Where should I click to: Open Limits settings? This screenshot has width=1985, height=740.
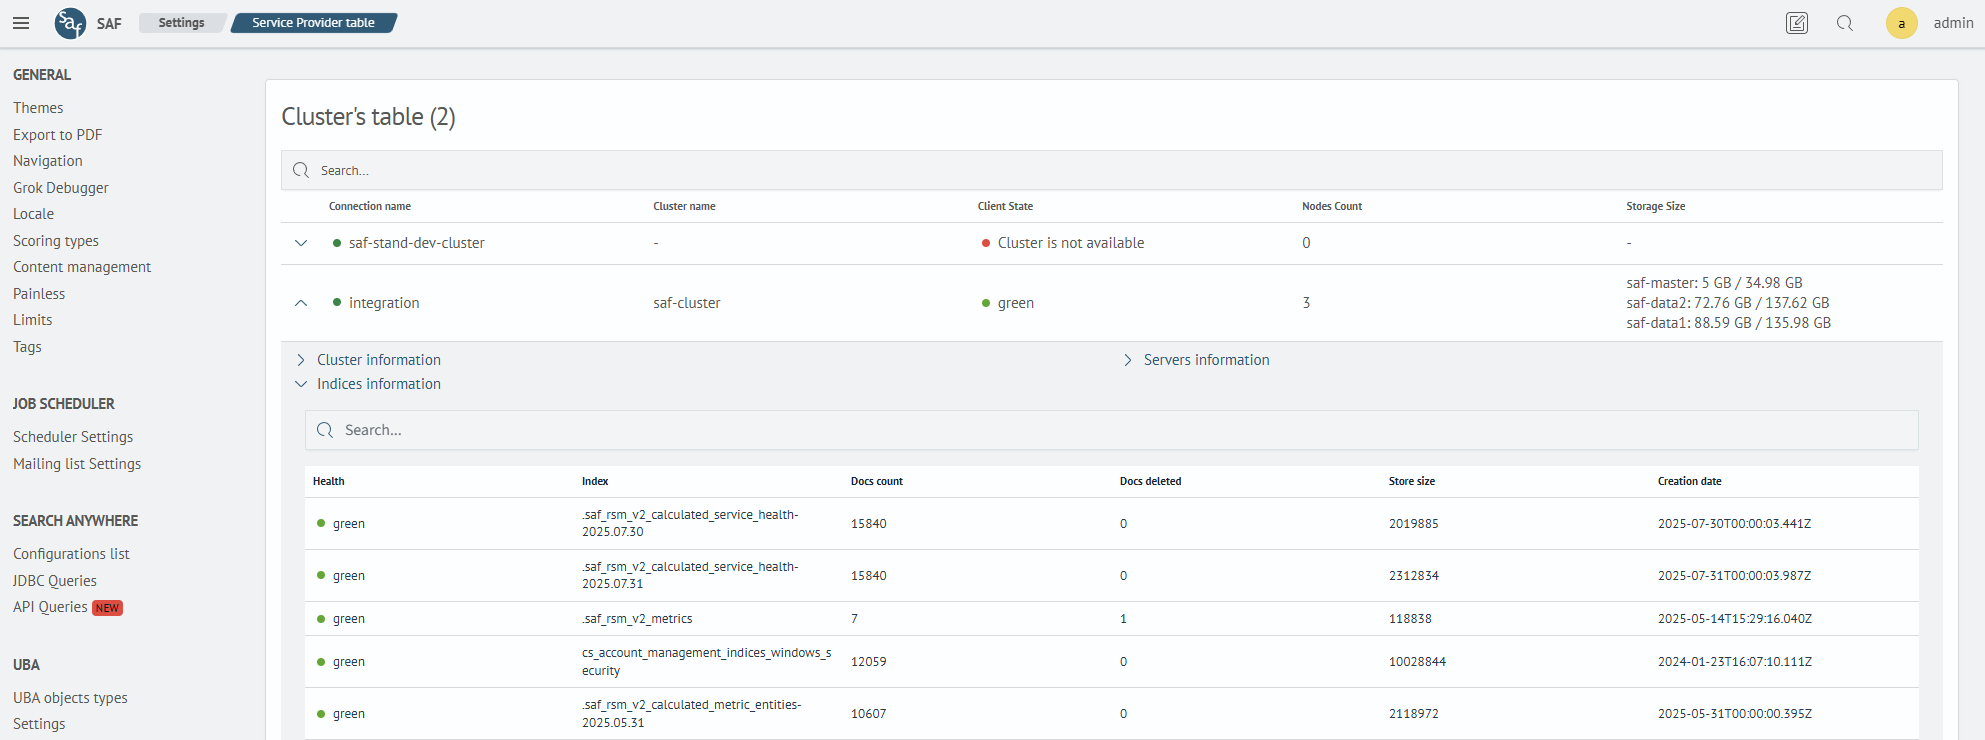pos(33,320)
